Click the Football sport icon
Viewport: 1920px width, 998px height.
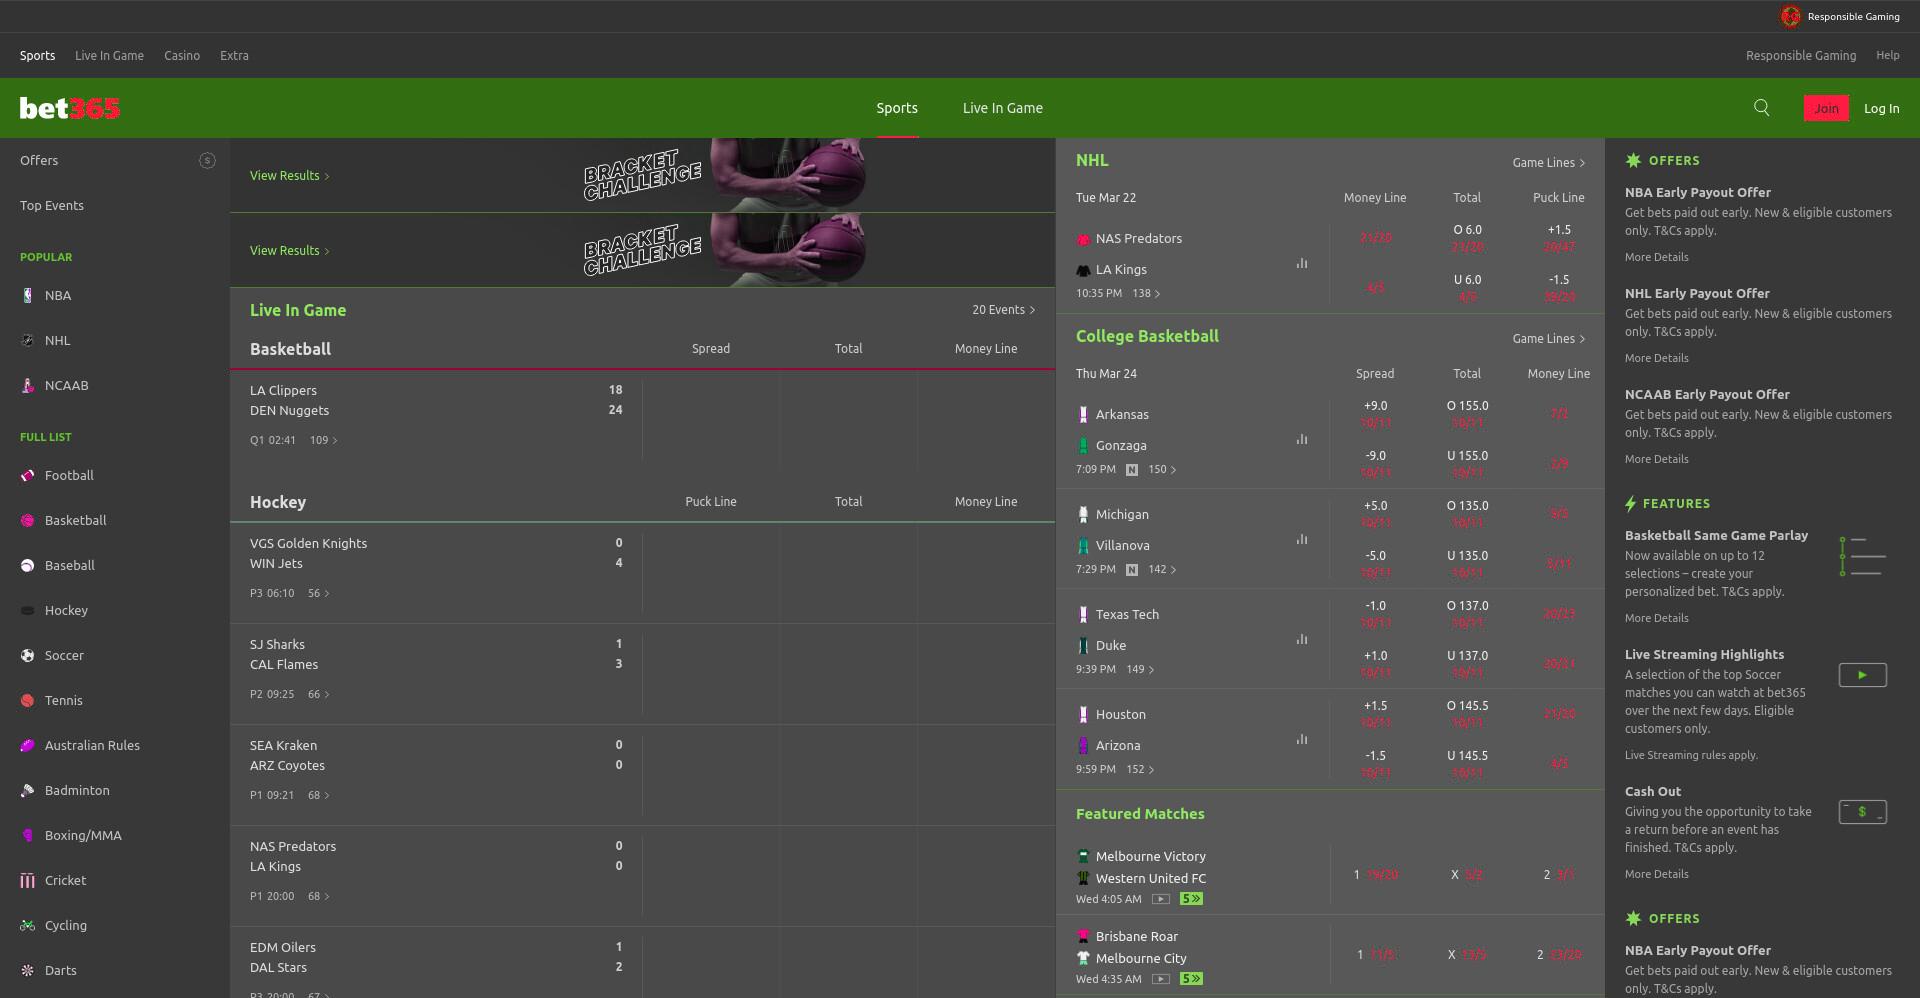[x=28, y=475]
